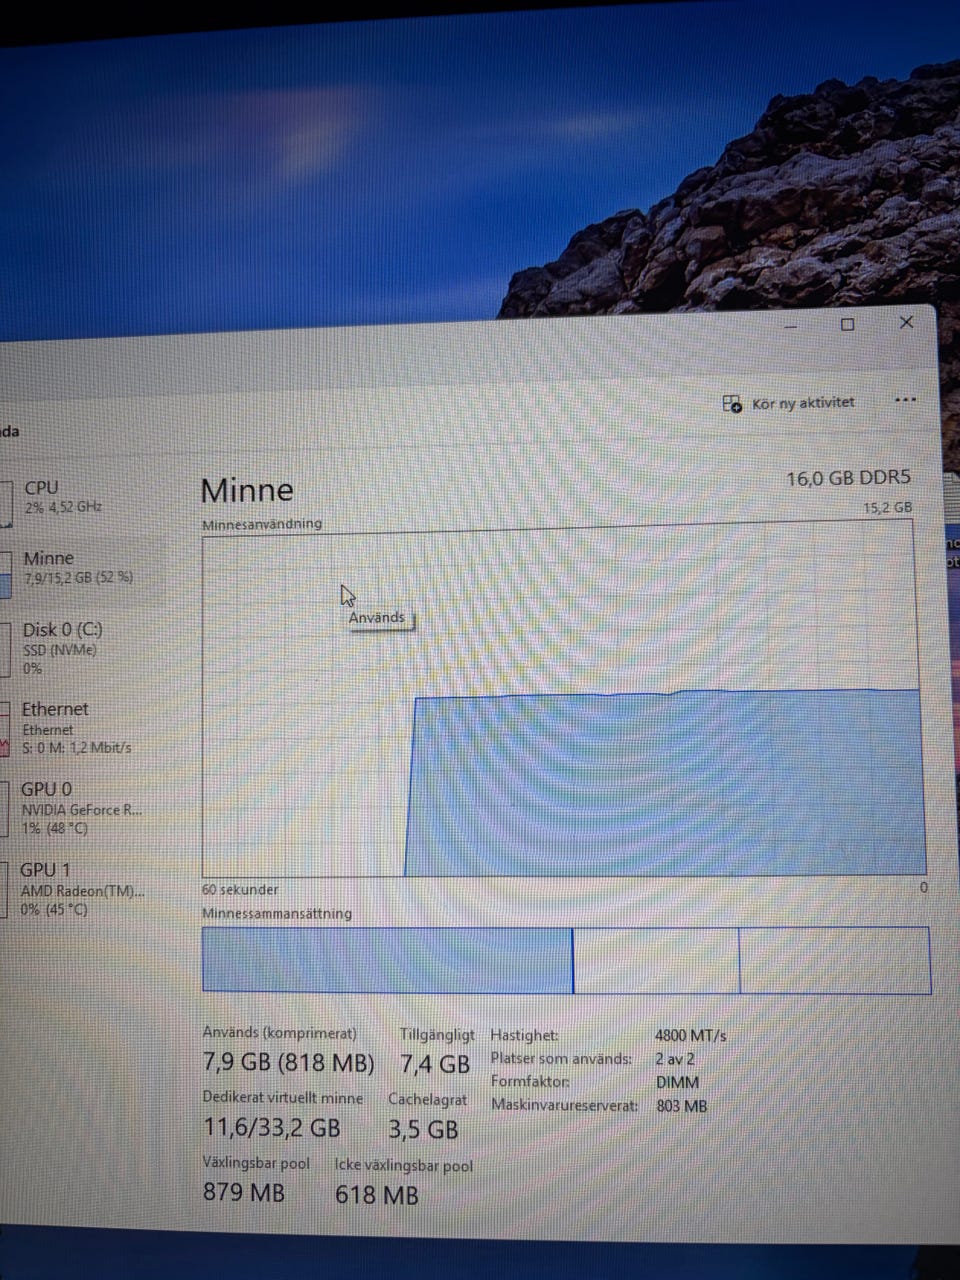Click the blue Minnesanvändning usage graph area

click(x=665, y=784)
